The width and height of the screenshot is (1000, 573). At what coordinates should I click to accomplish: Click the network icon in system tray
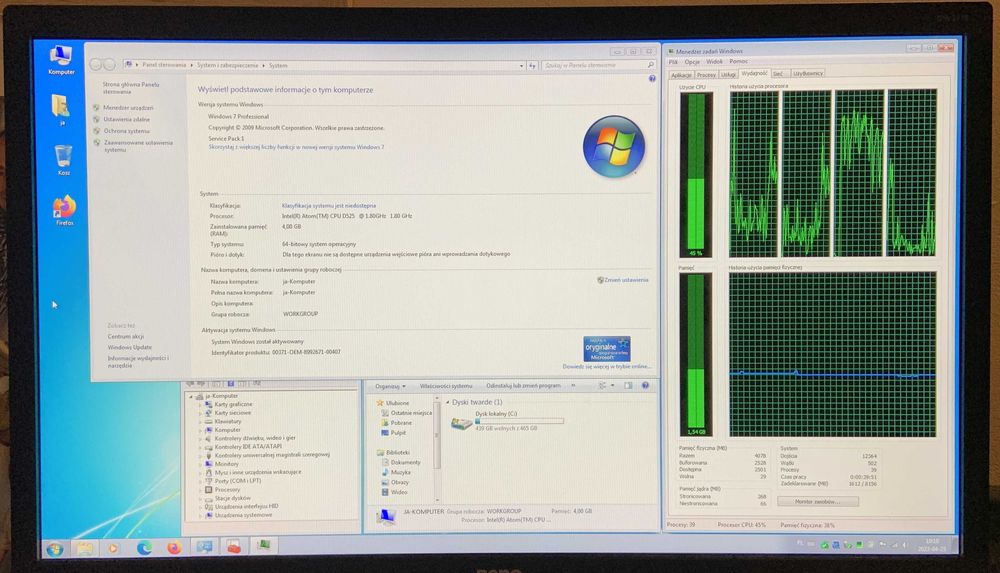[x=894, y=544]
